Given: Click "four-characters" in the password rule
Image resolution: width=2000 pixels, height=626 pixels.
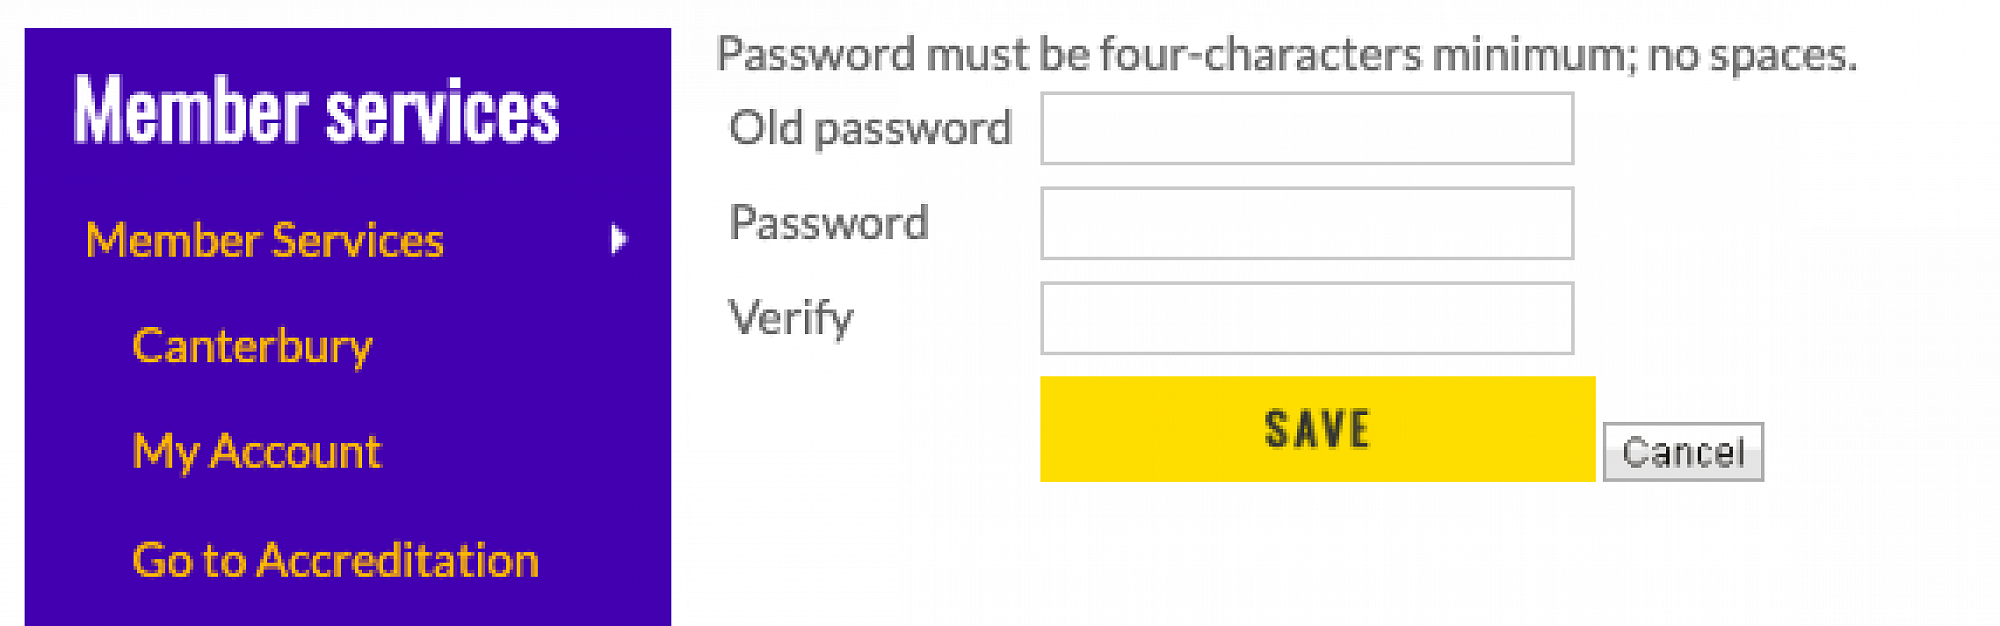Looking at the screenshot, I should point(1260,55).
